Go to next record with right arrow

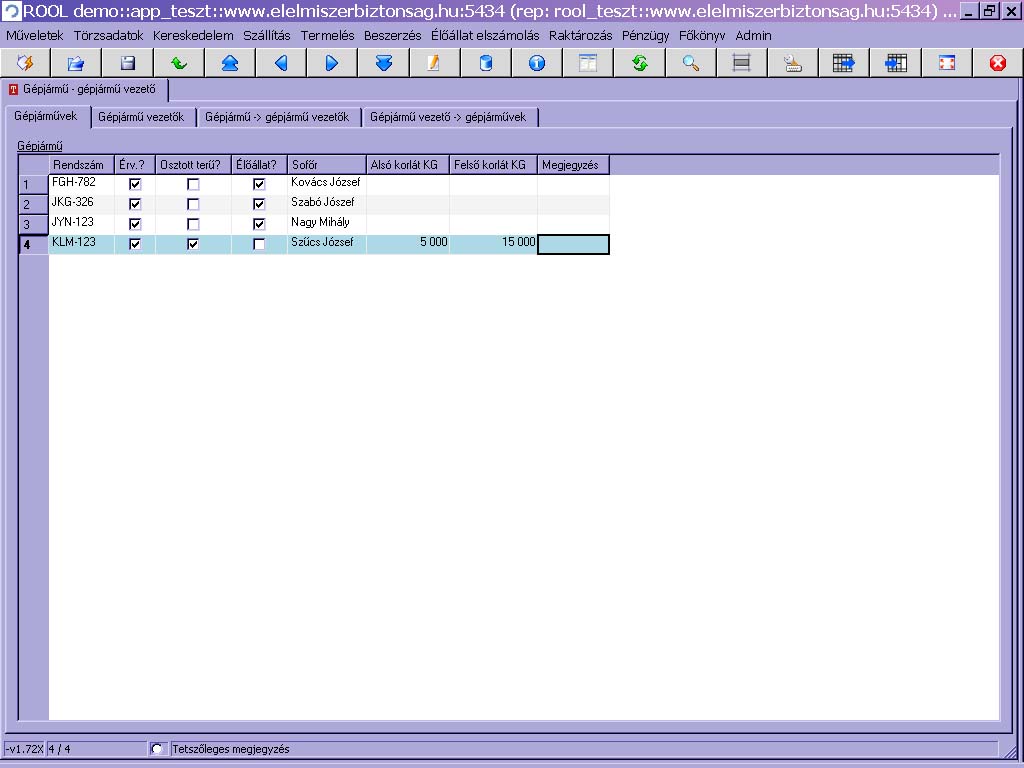pos(332,63)
